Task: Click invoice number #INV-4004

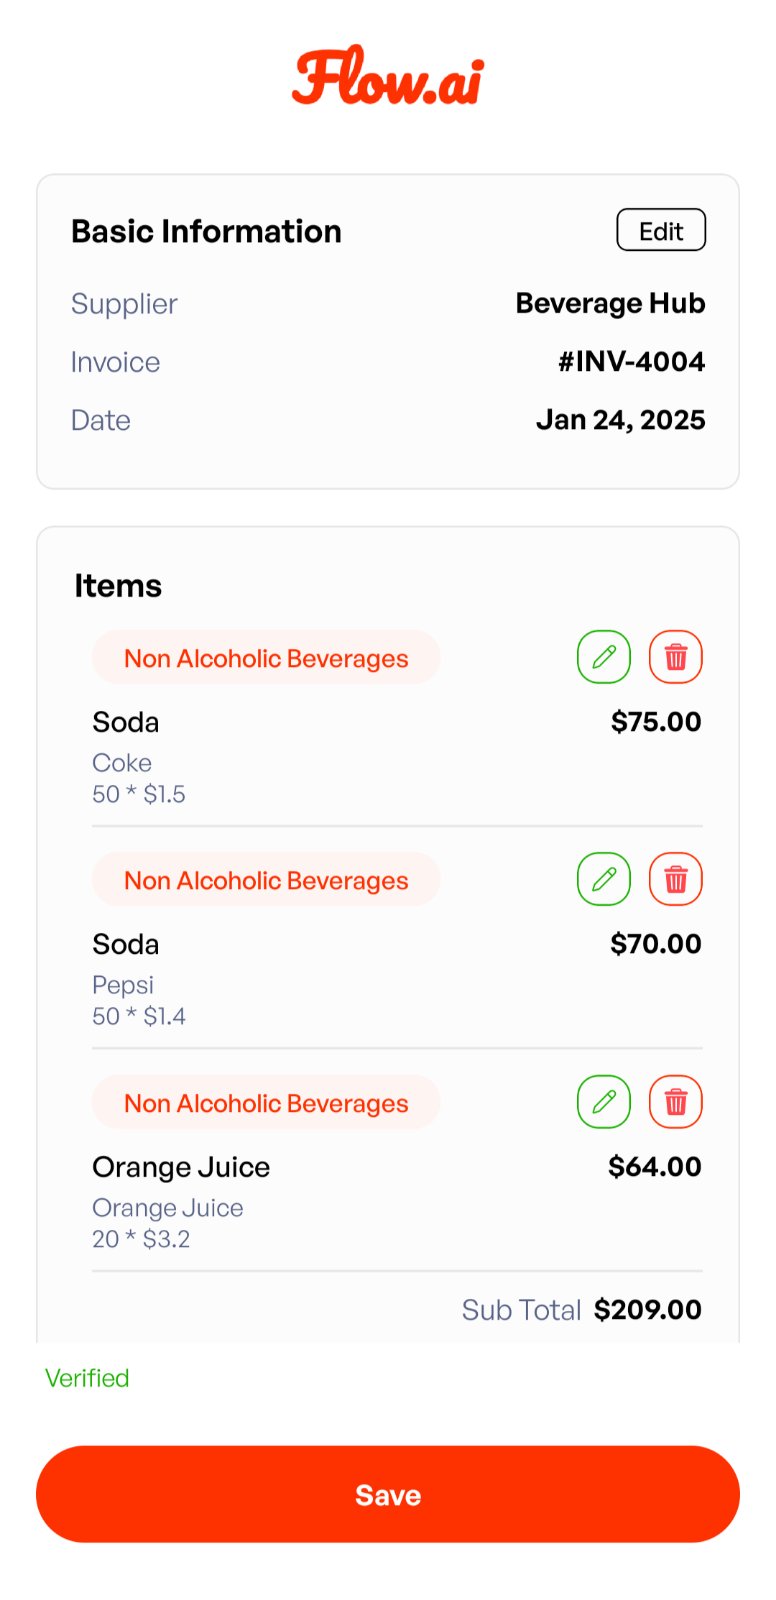Action: coord(631,361)
